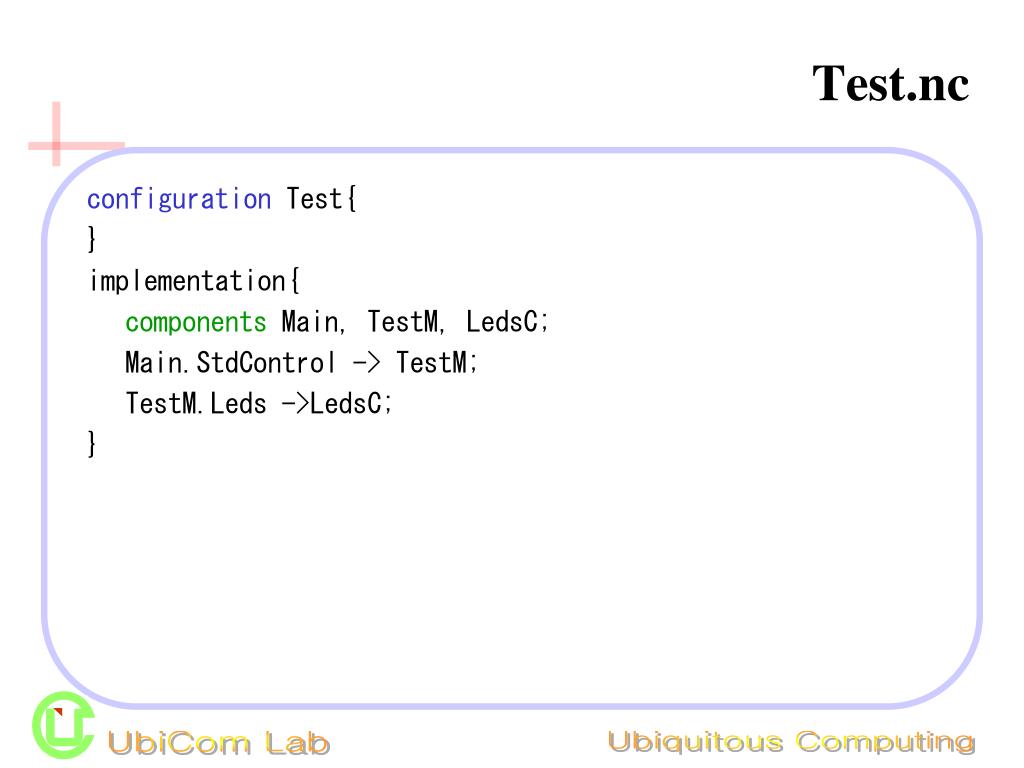Click TestM in the components list
This screenshot has width=1024, height=768.
(402, 321)
